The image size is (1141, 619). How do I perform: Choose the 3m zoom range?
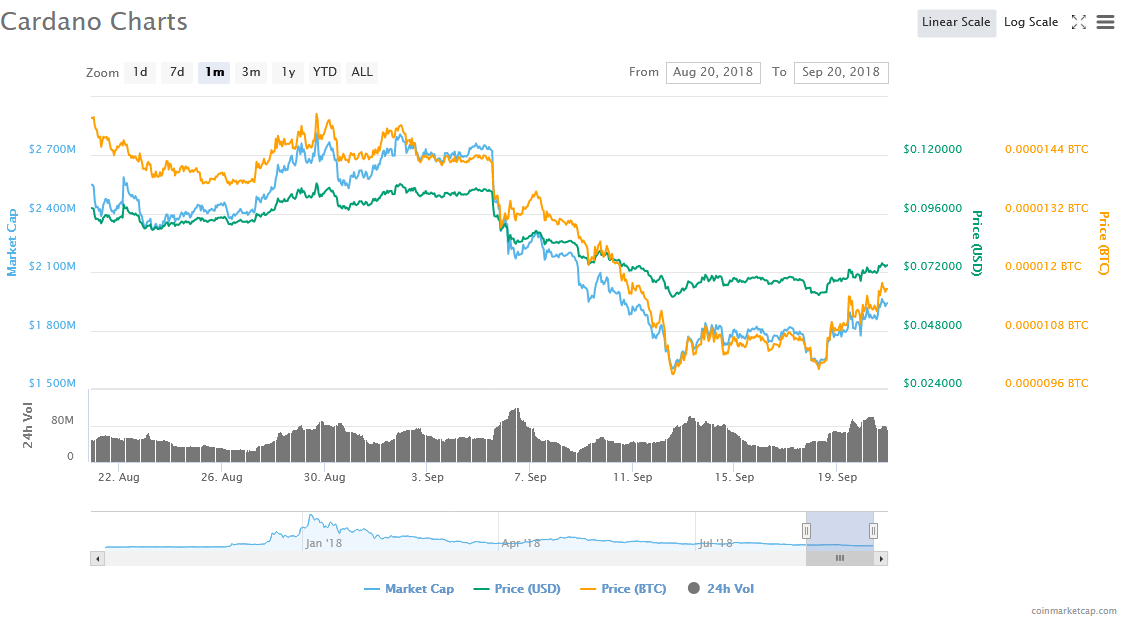[x=251, y=72]
